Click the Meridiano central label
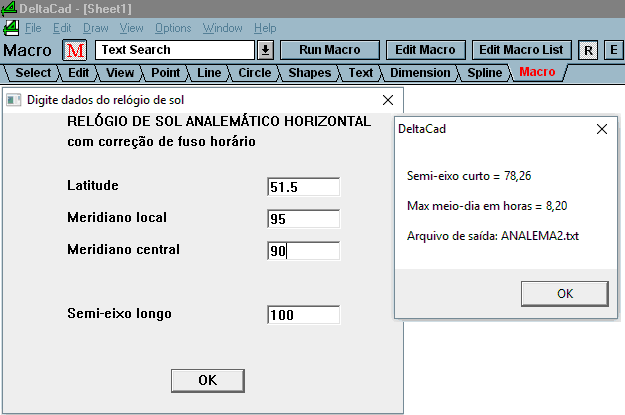625x415 pixels. (x=123, y=249)
